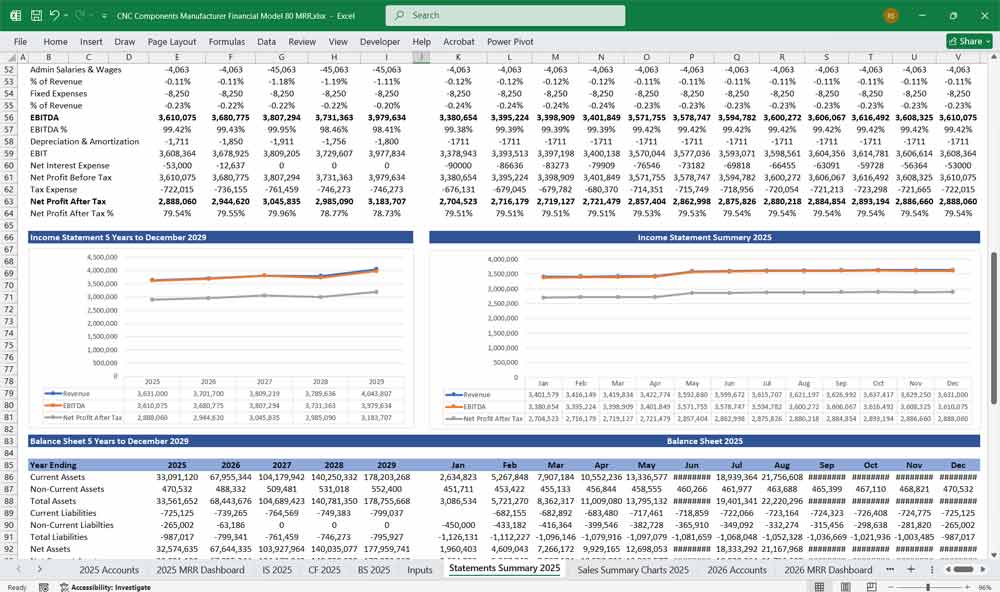Screen dimensions: 1000x592
Task: Click the zoom slider handle
Action: [928, 587]
